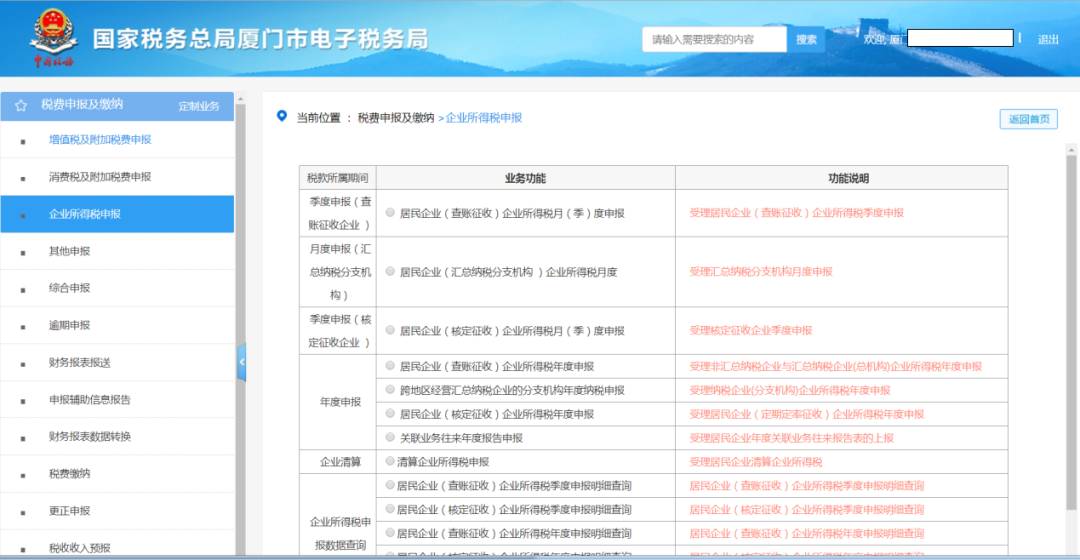Click 受理汇总纳税分支机构月度申报 description
This screenshot has height=560, width=1080.
[x=760, y=271]
